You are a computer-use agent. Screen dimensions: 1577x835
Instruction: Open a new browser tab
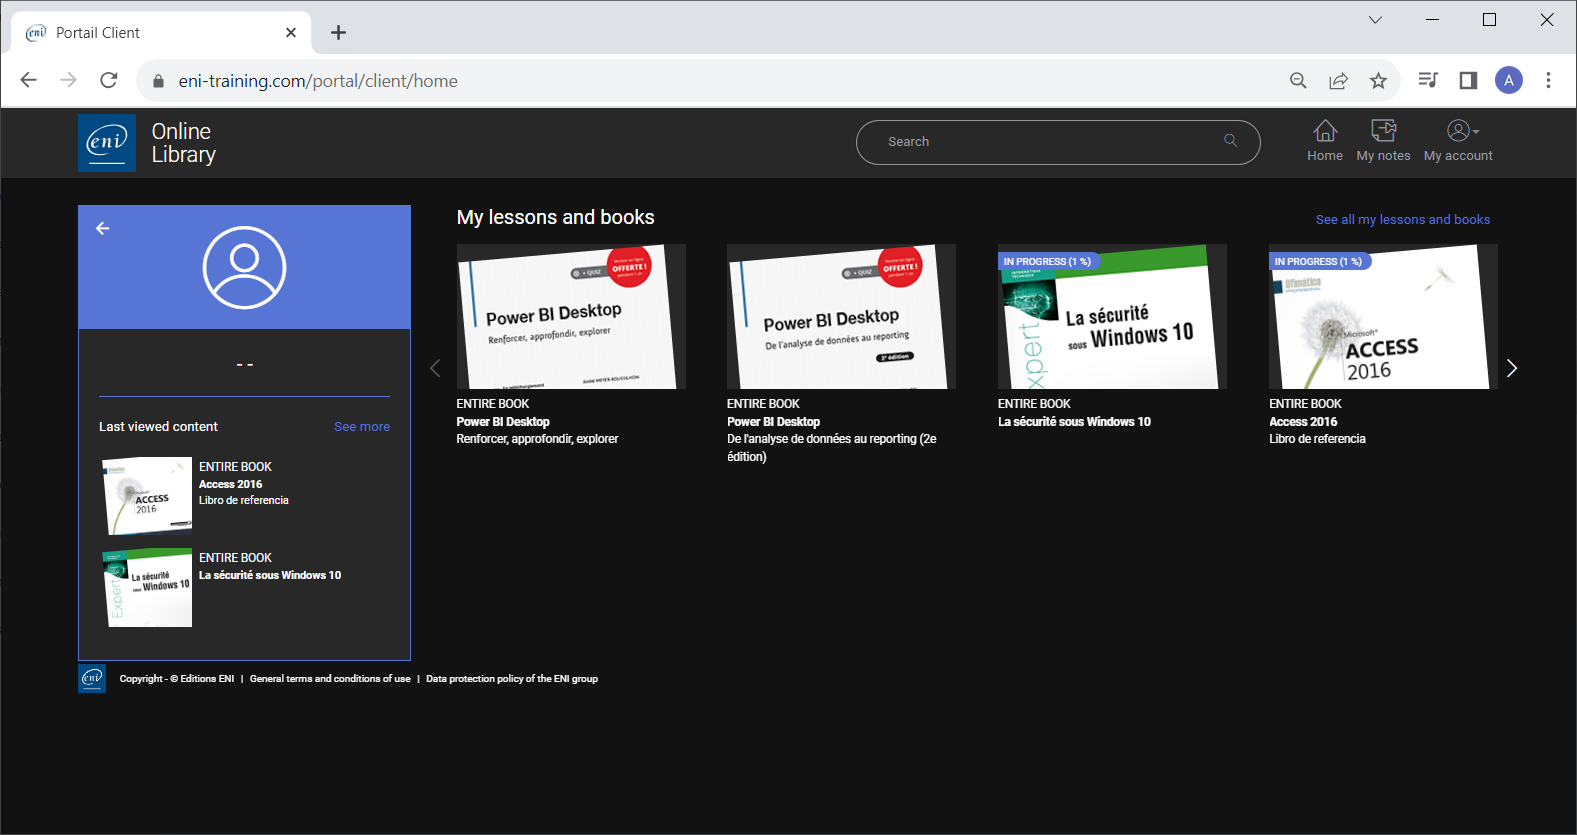pyautogui.click(x=339, y=33)
